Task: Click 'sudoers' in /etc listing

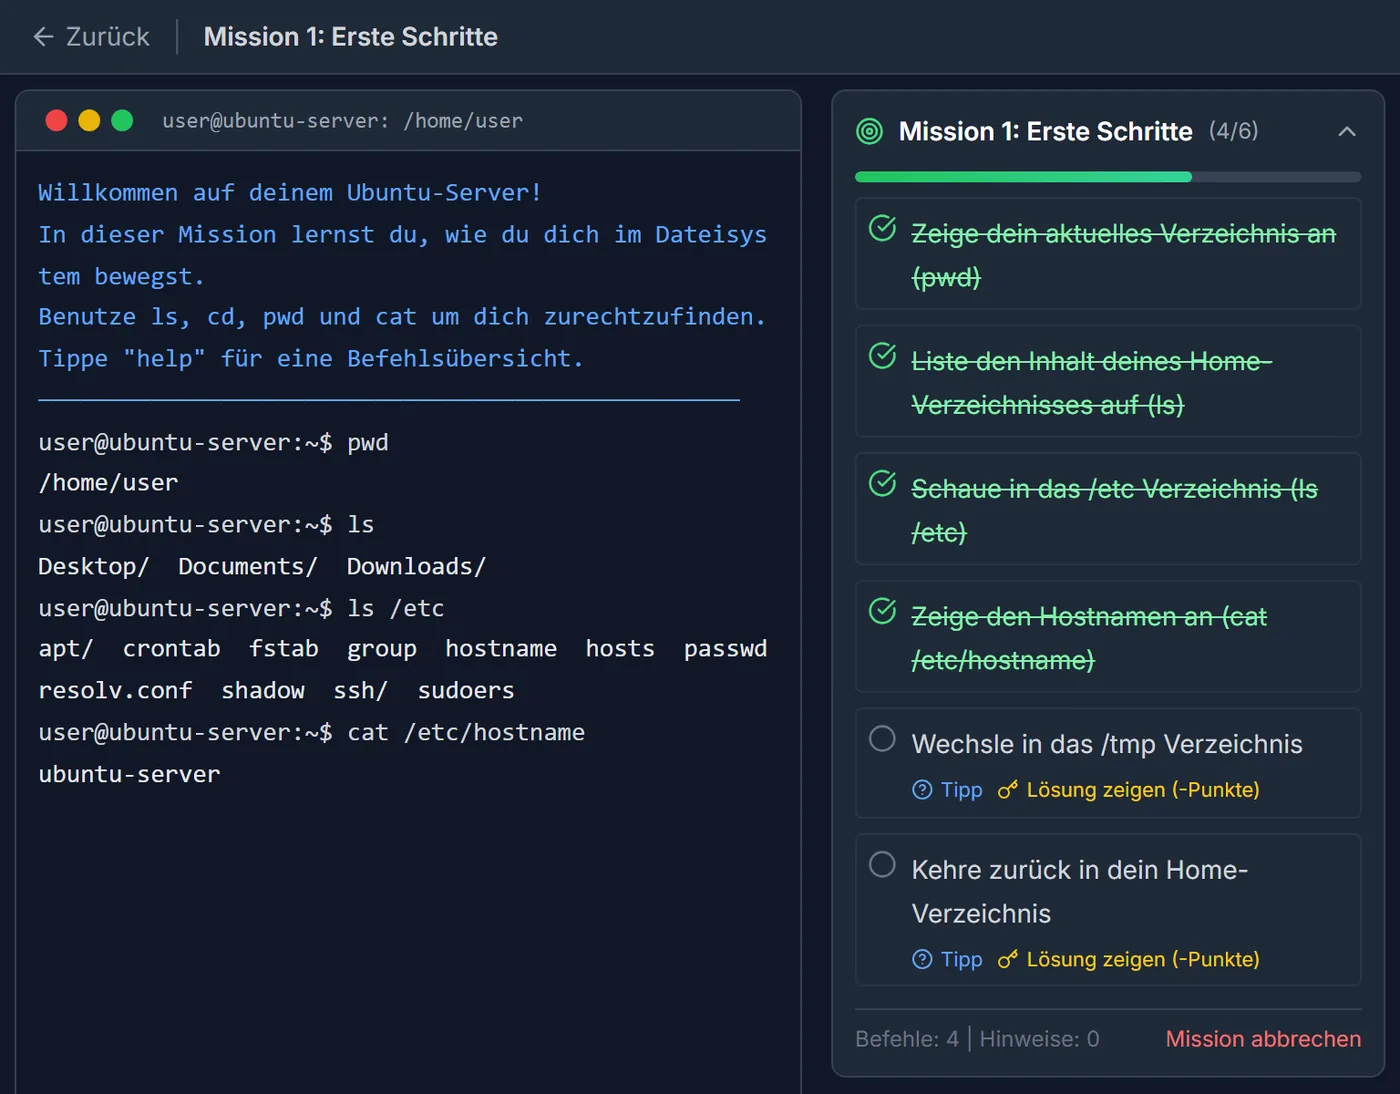Action: pyautogui.click(x=466, y=691)
